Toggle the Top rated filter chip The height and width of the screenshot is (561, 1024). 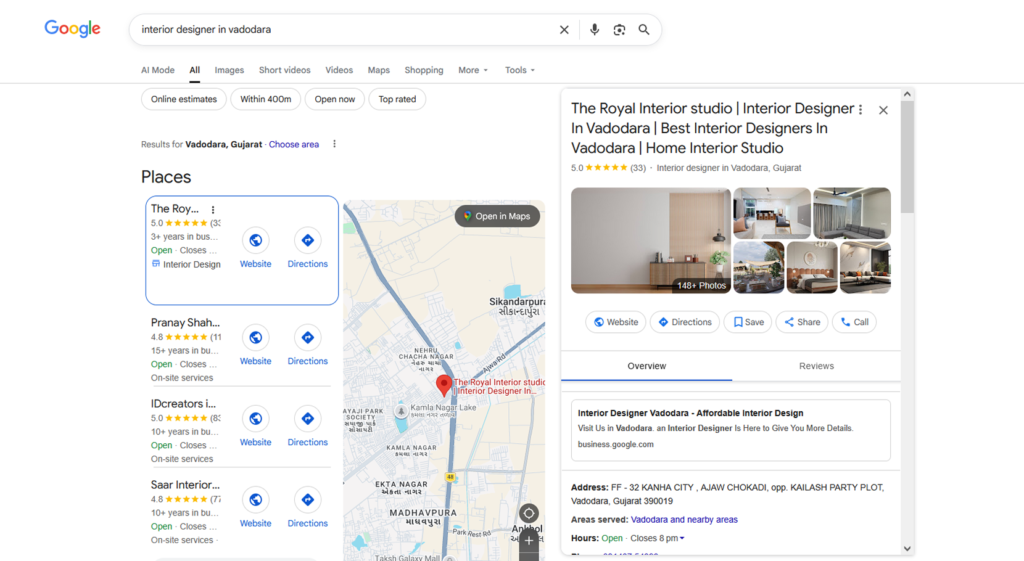coord(397,99)
